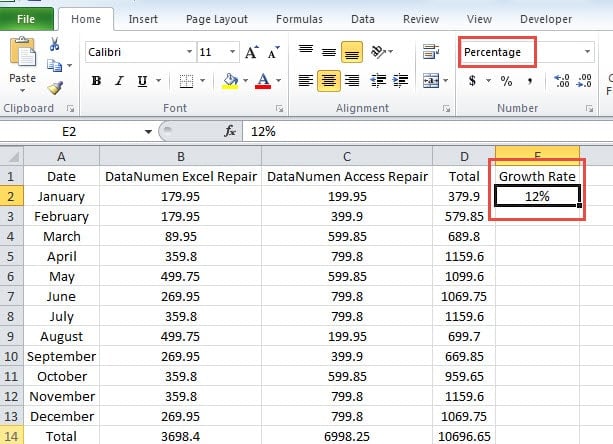613x444 pixels.
Task: Select column A header
Action: point(61,156)
